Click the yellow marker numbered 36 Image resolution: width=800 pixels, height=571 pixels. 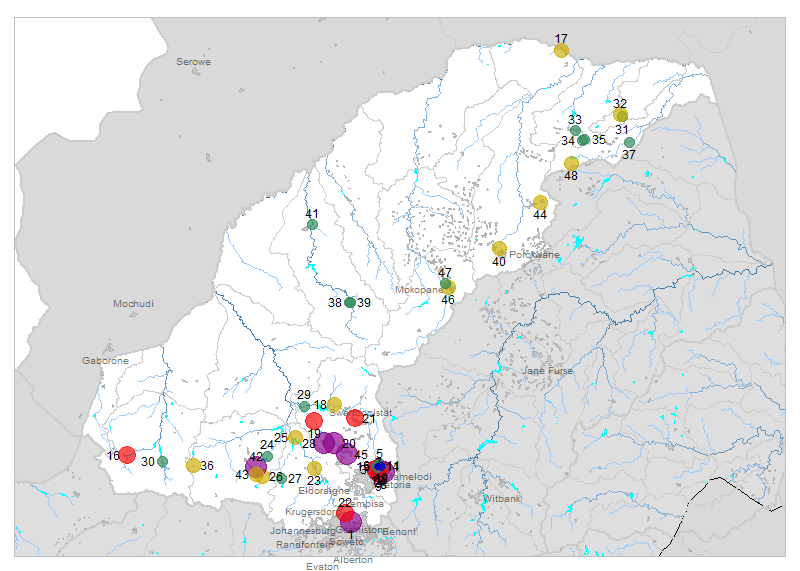click(x=193, y=465)
